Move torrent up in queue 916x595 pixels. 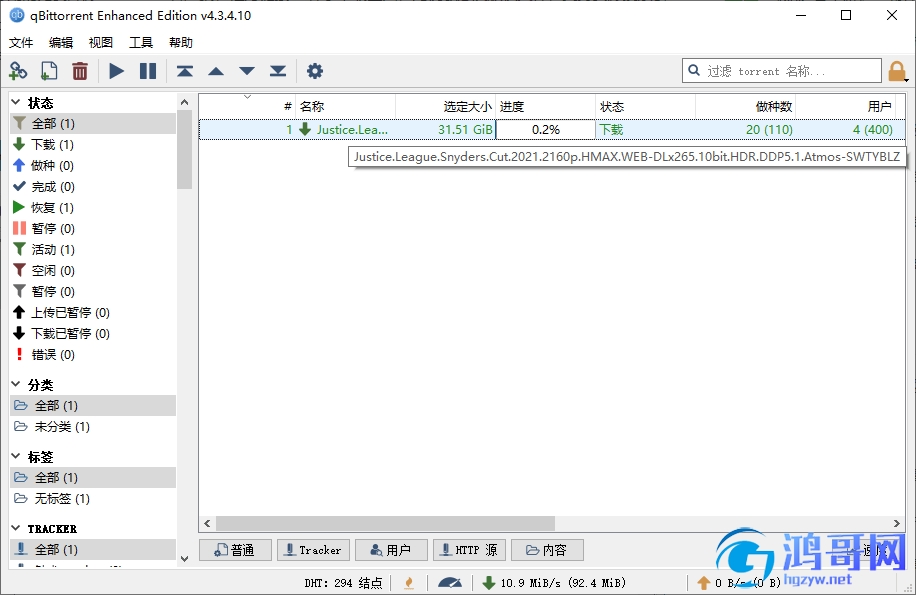pos(216,71)
